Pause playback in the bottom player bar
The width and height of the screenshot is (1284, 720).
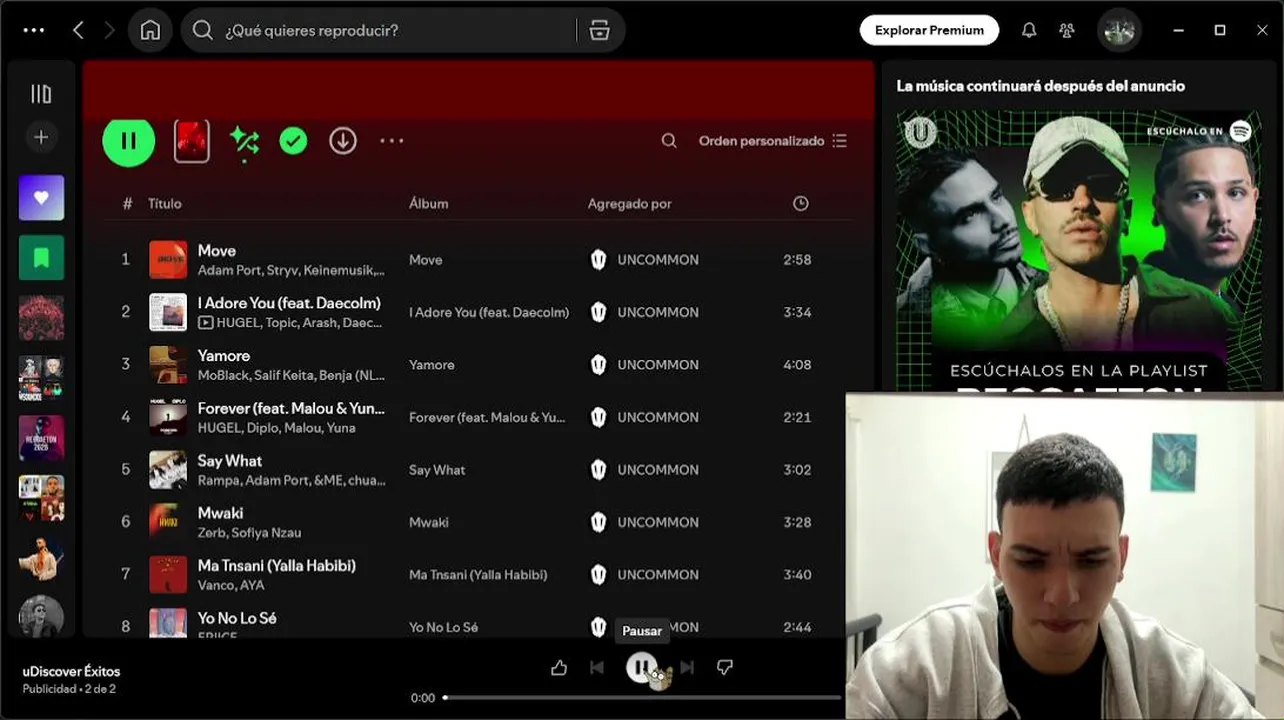[x=641, y=667]
